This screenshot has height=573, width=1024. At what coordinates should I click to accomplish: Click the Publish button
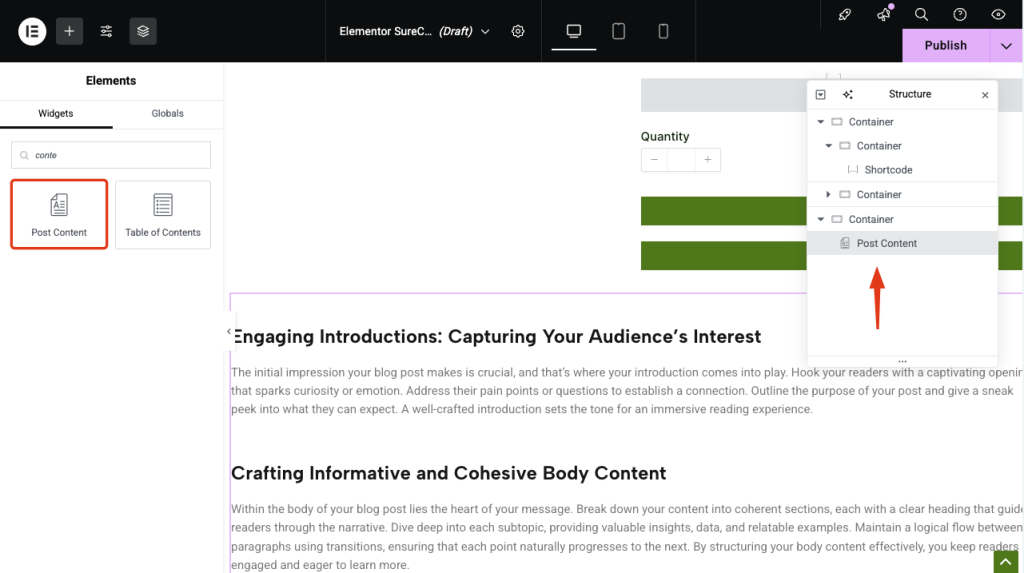tap(945, 45)
